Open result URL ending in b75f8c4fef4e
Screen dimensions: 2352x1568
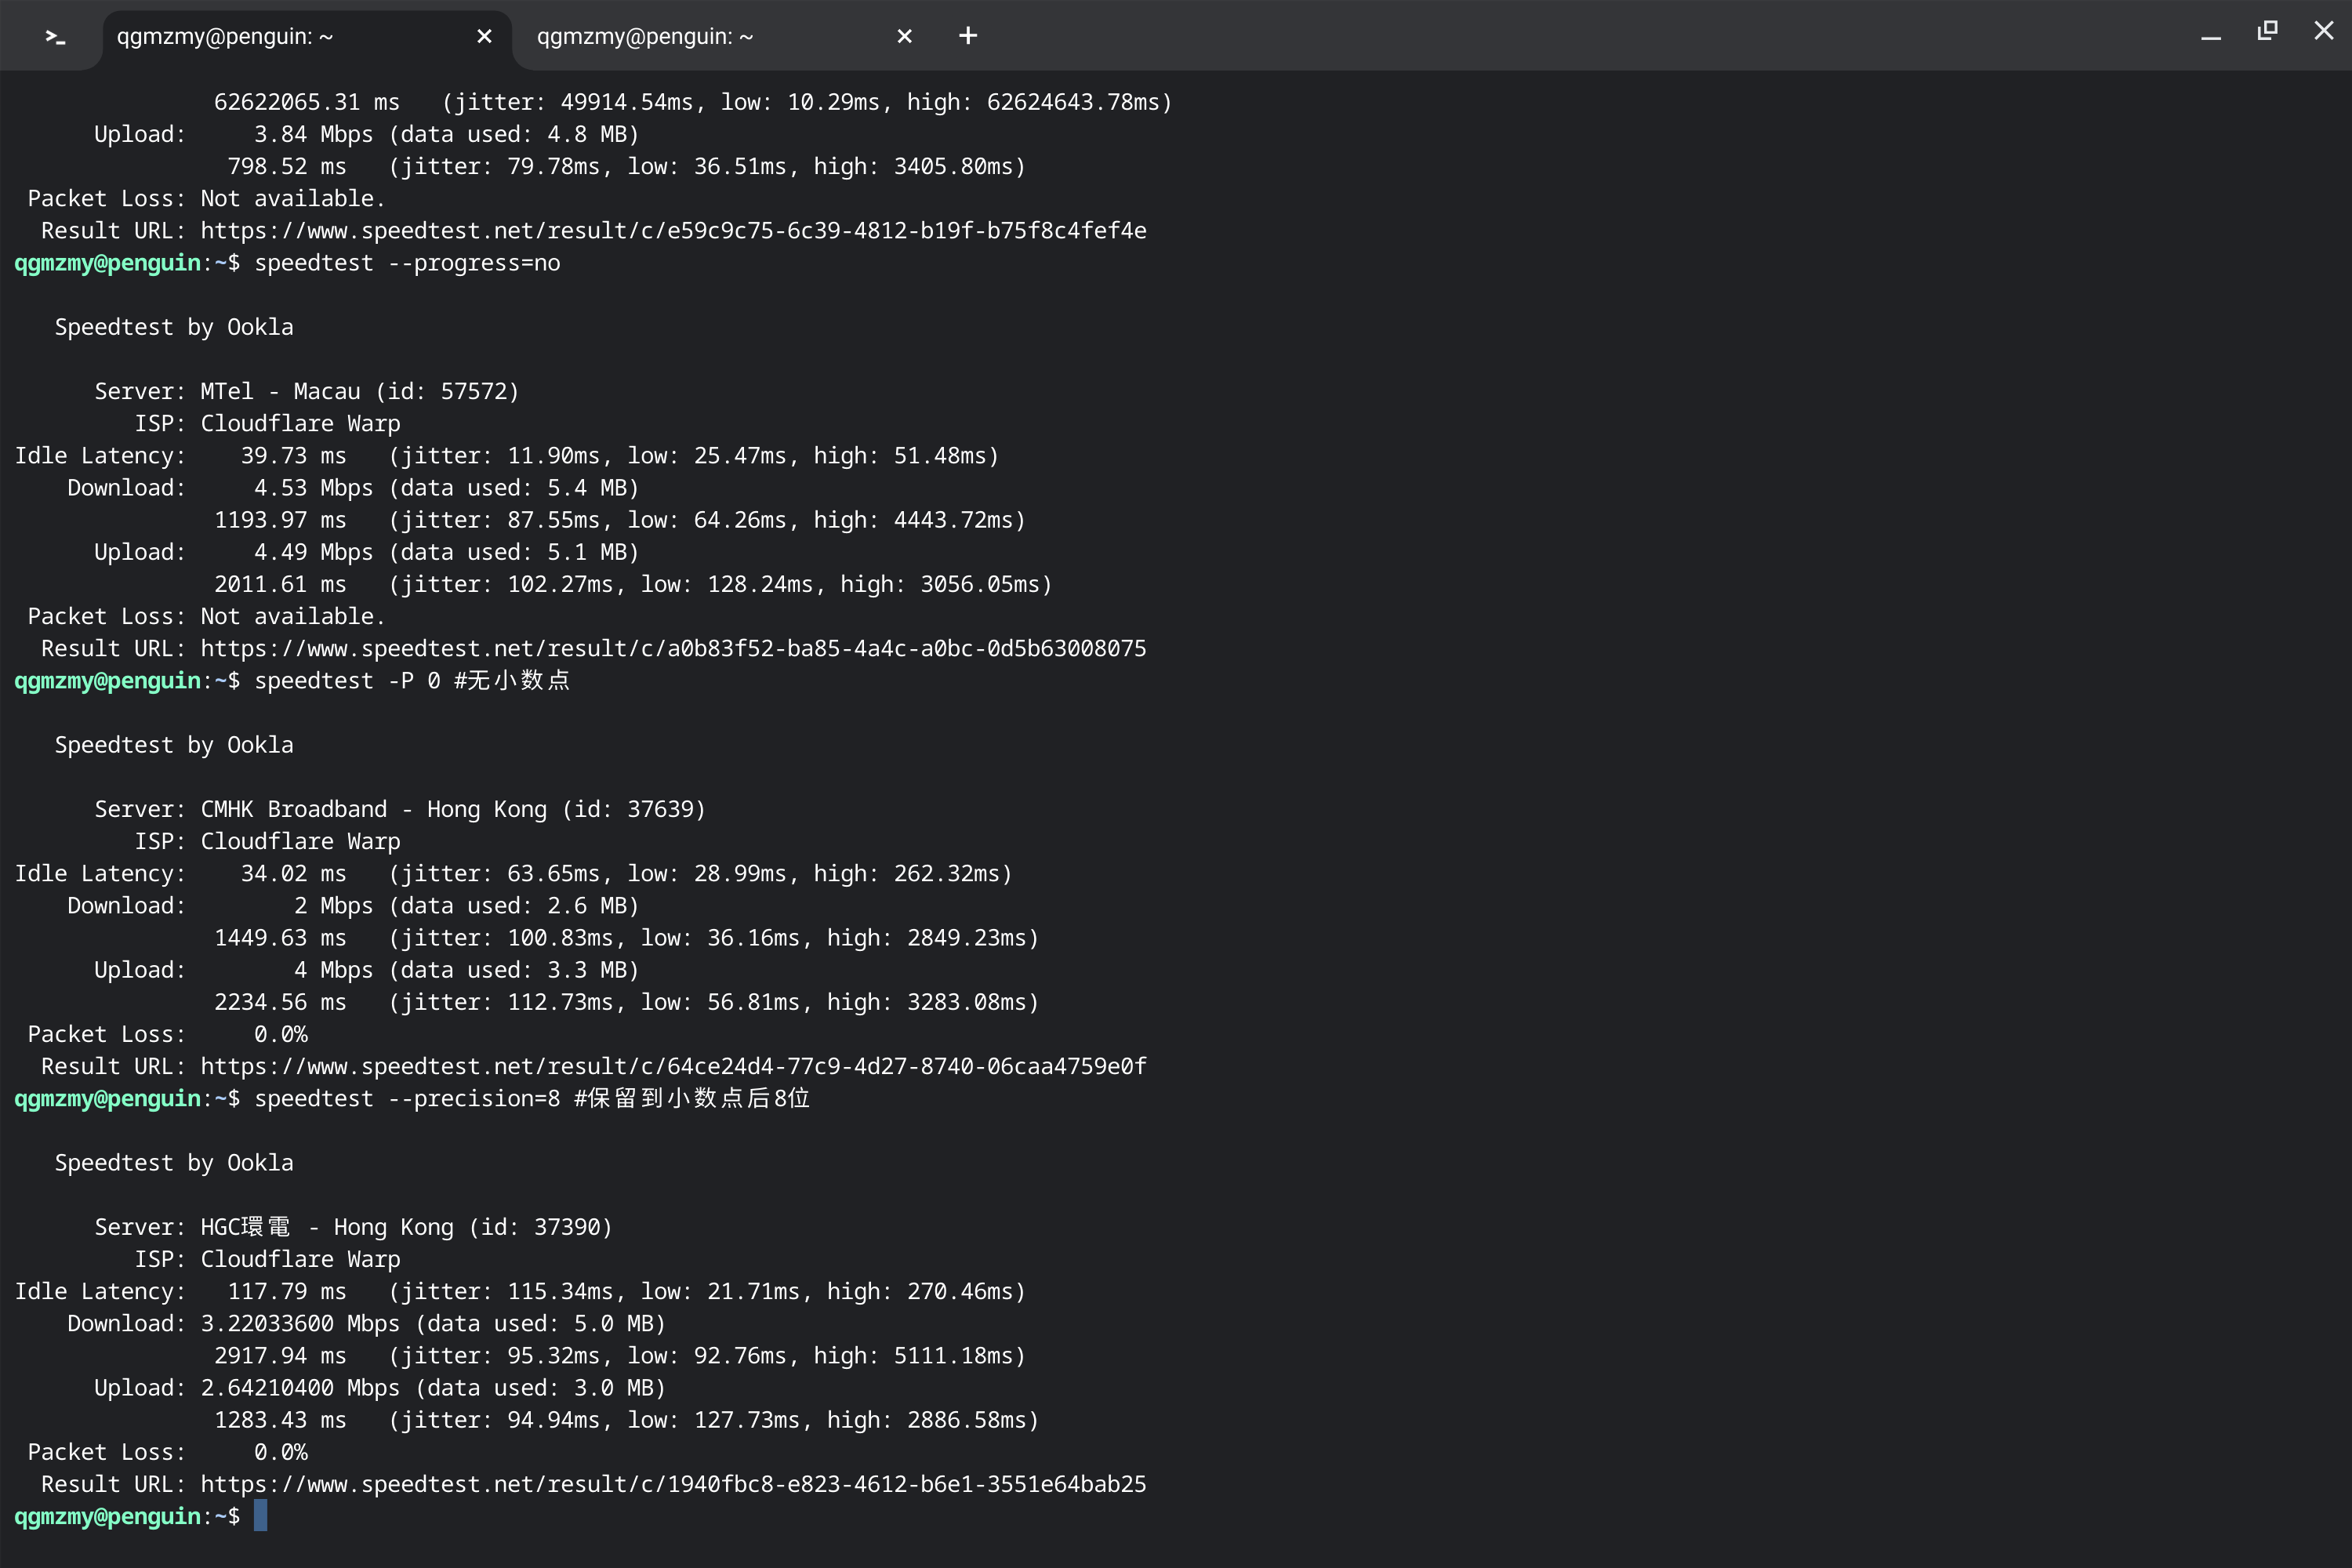click(673, 231)
